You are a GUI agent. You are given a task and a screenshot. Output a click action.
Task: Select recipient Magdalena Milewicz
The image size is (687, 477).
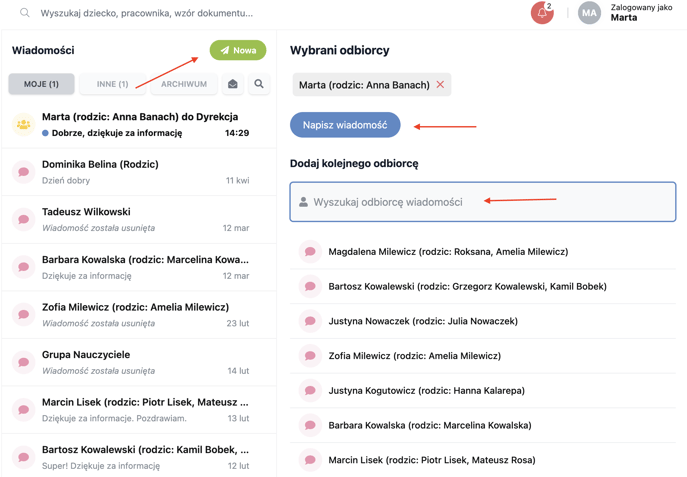pyautogui.click(x=483, y=251)
